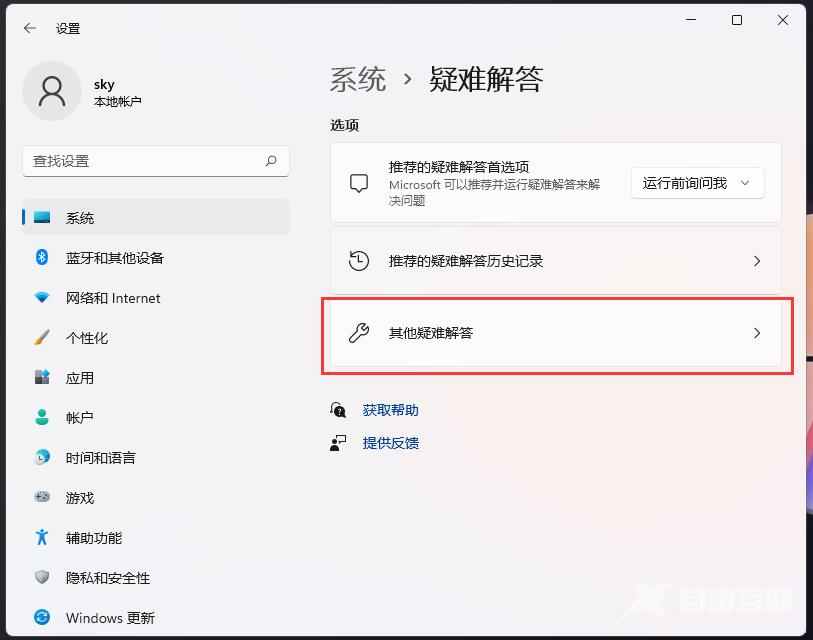Click the sky 本地帐户 profile avatar
813x640 pixels.
[52, 91]
